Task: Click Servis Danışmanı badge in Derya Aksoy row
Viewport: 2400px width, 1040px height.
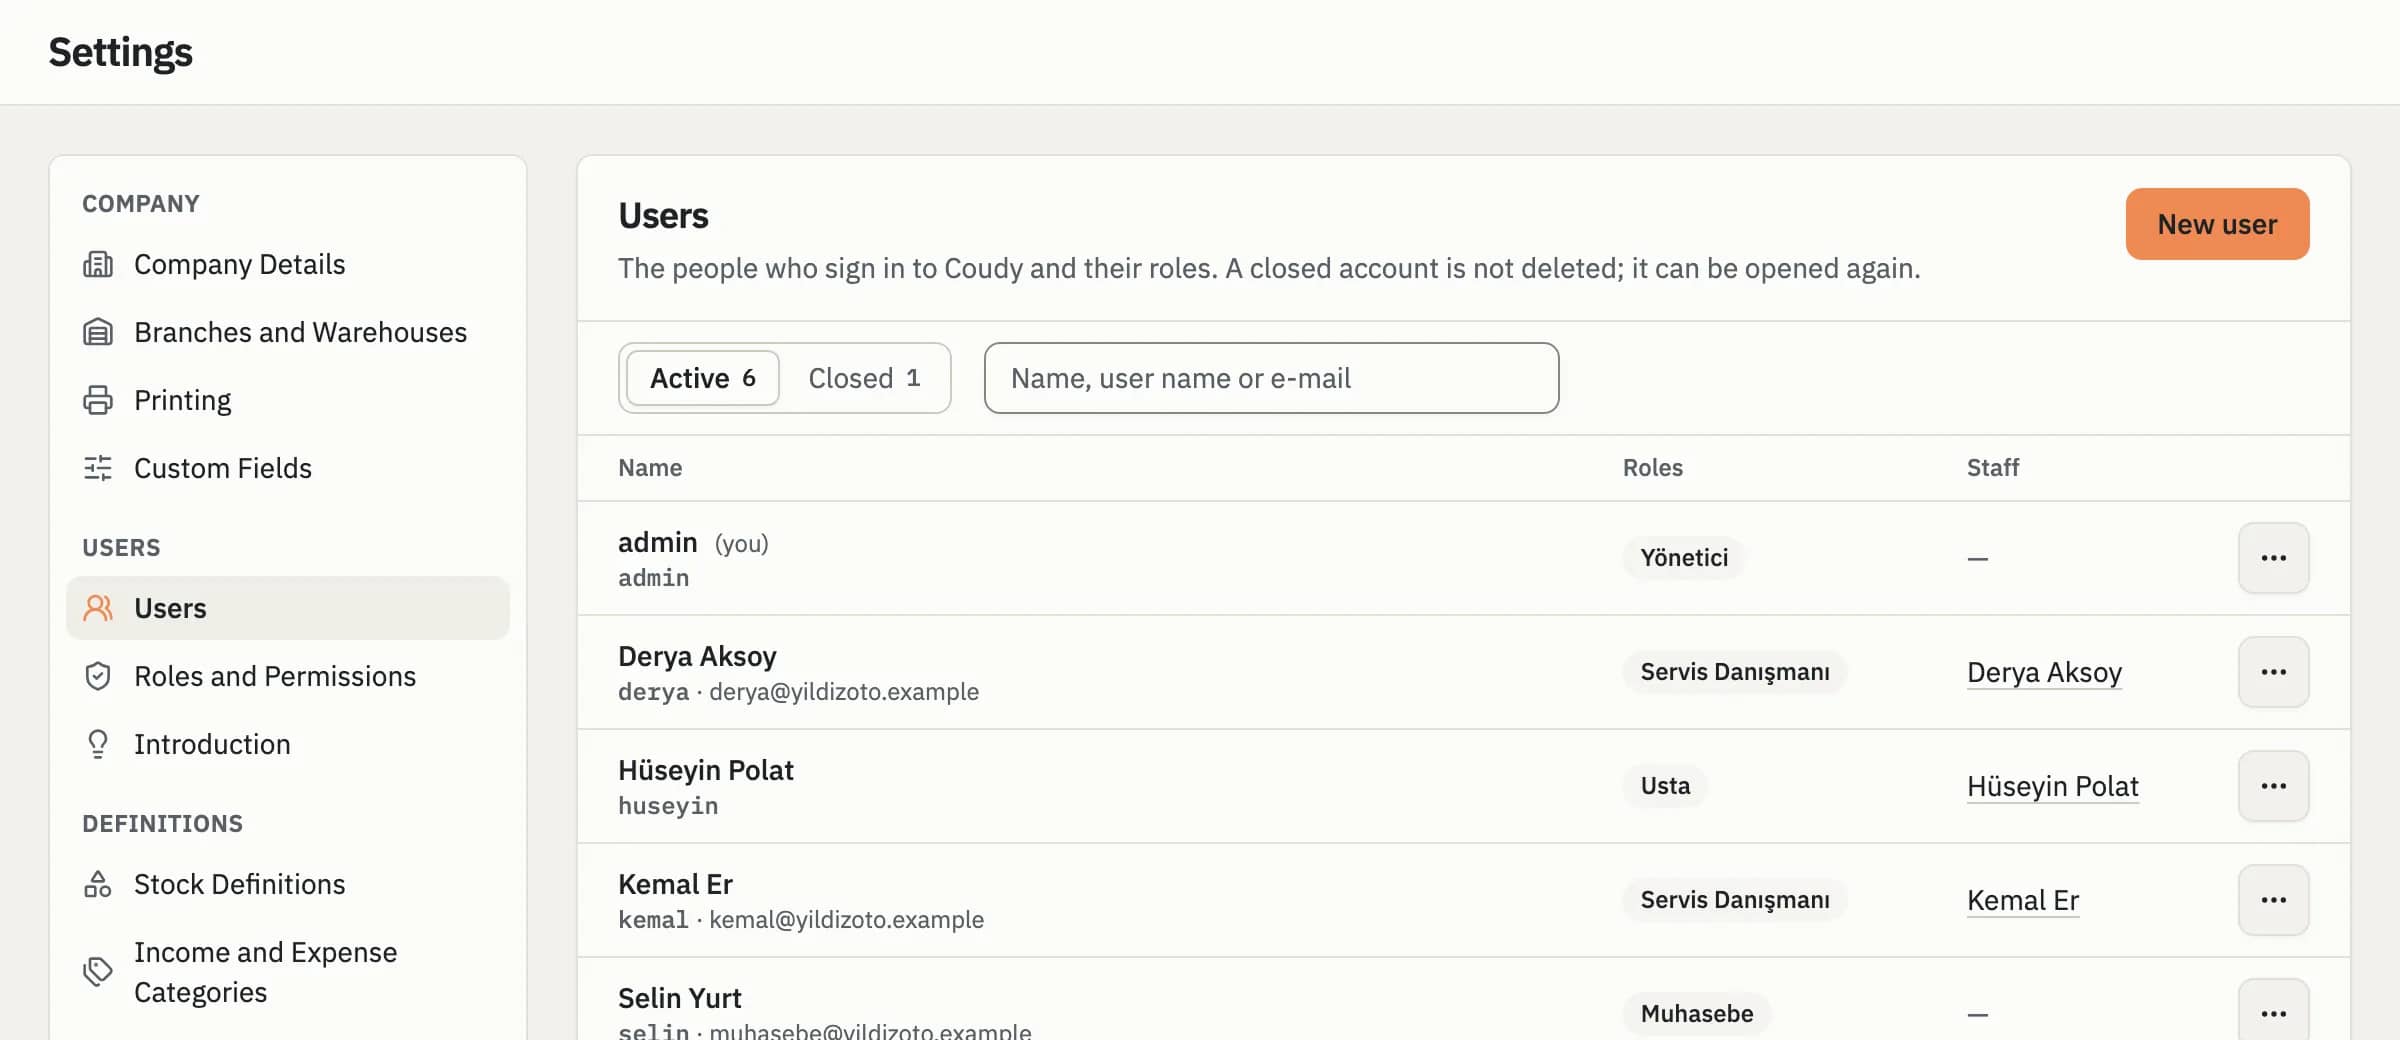Action: pos(1735,672)
